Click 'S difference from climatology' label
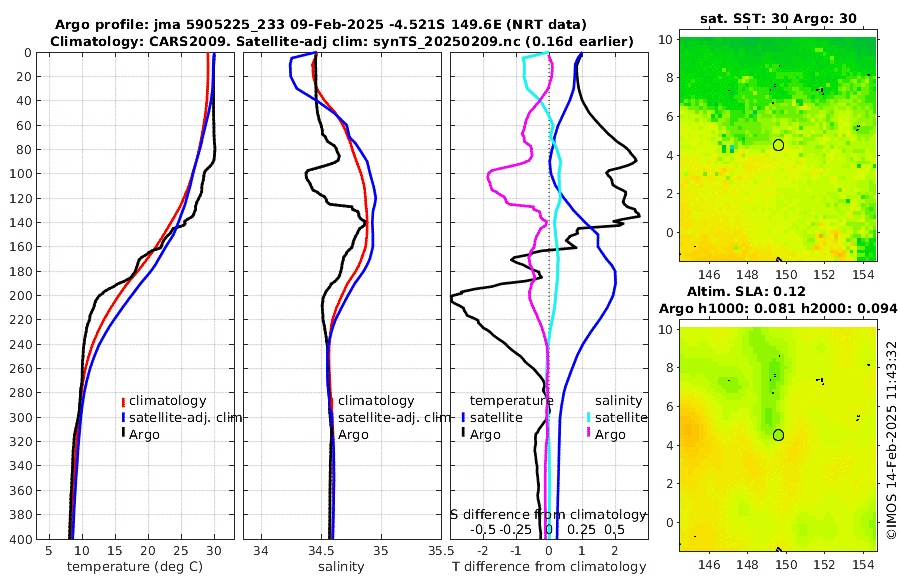 [x=548, y=515]
